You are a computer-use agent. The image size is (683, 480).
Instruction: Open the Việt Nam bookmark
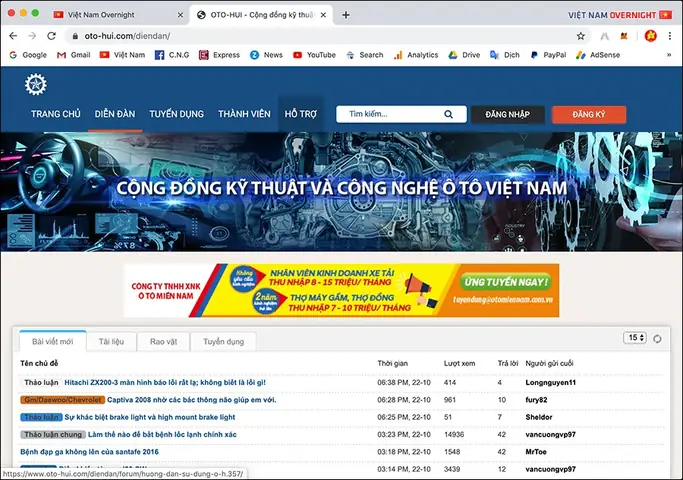click(122, 55)
